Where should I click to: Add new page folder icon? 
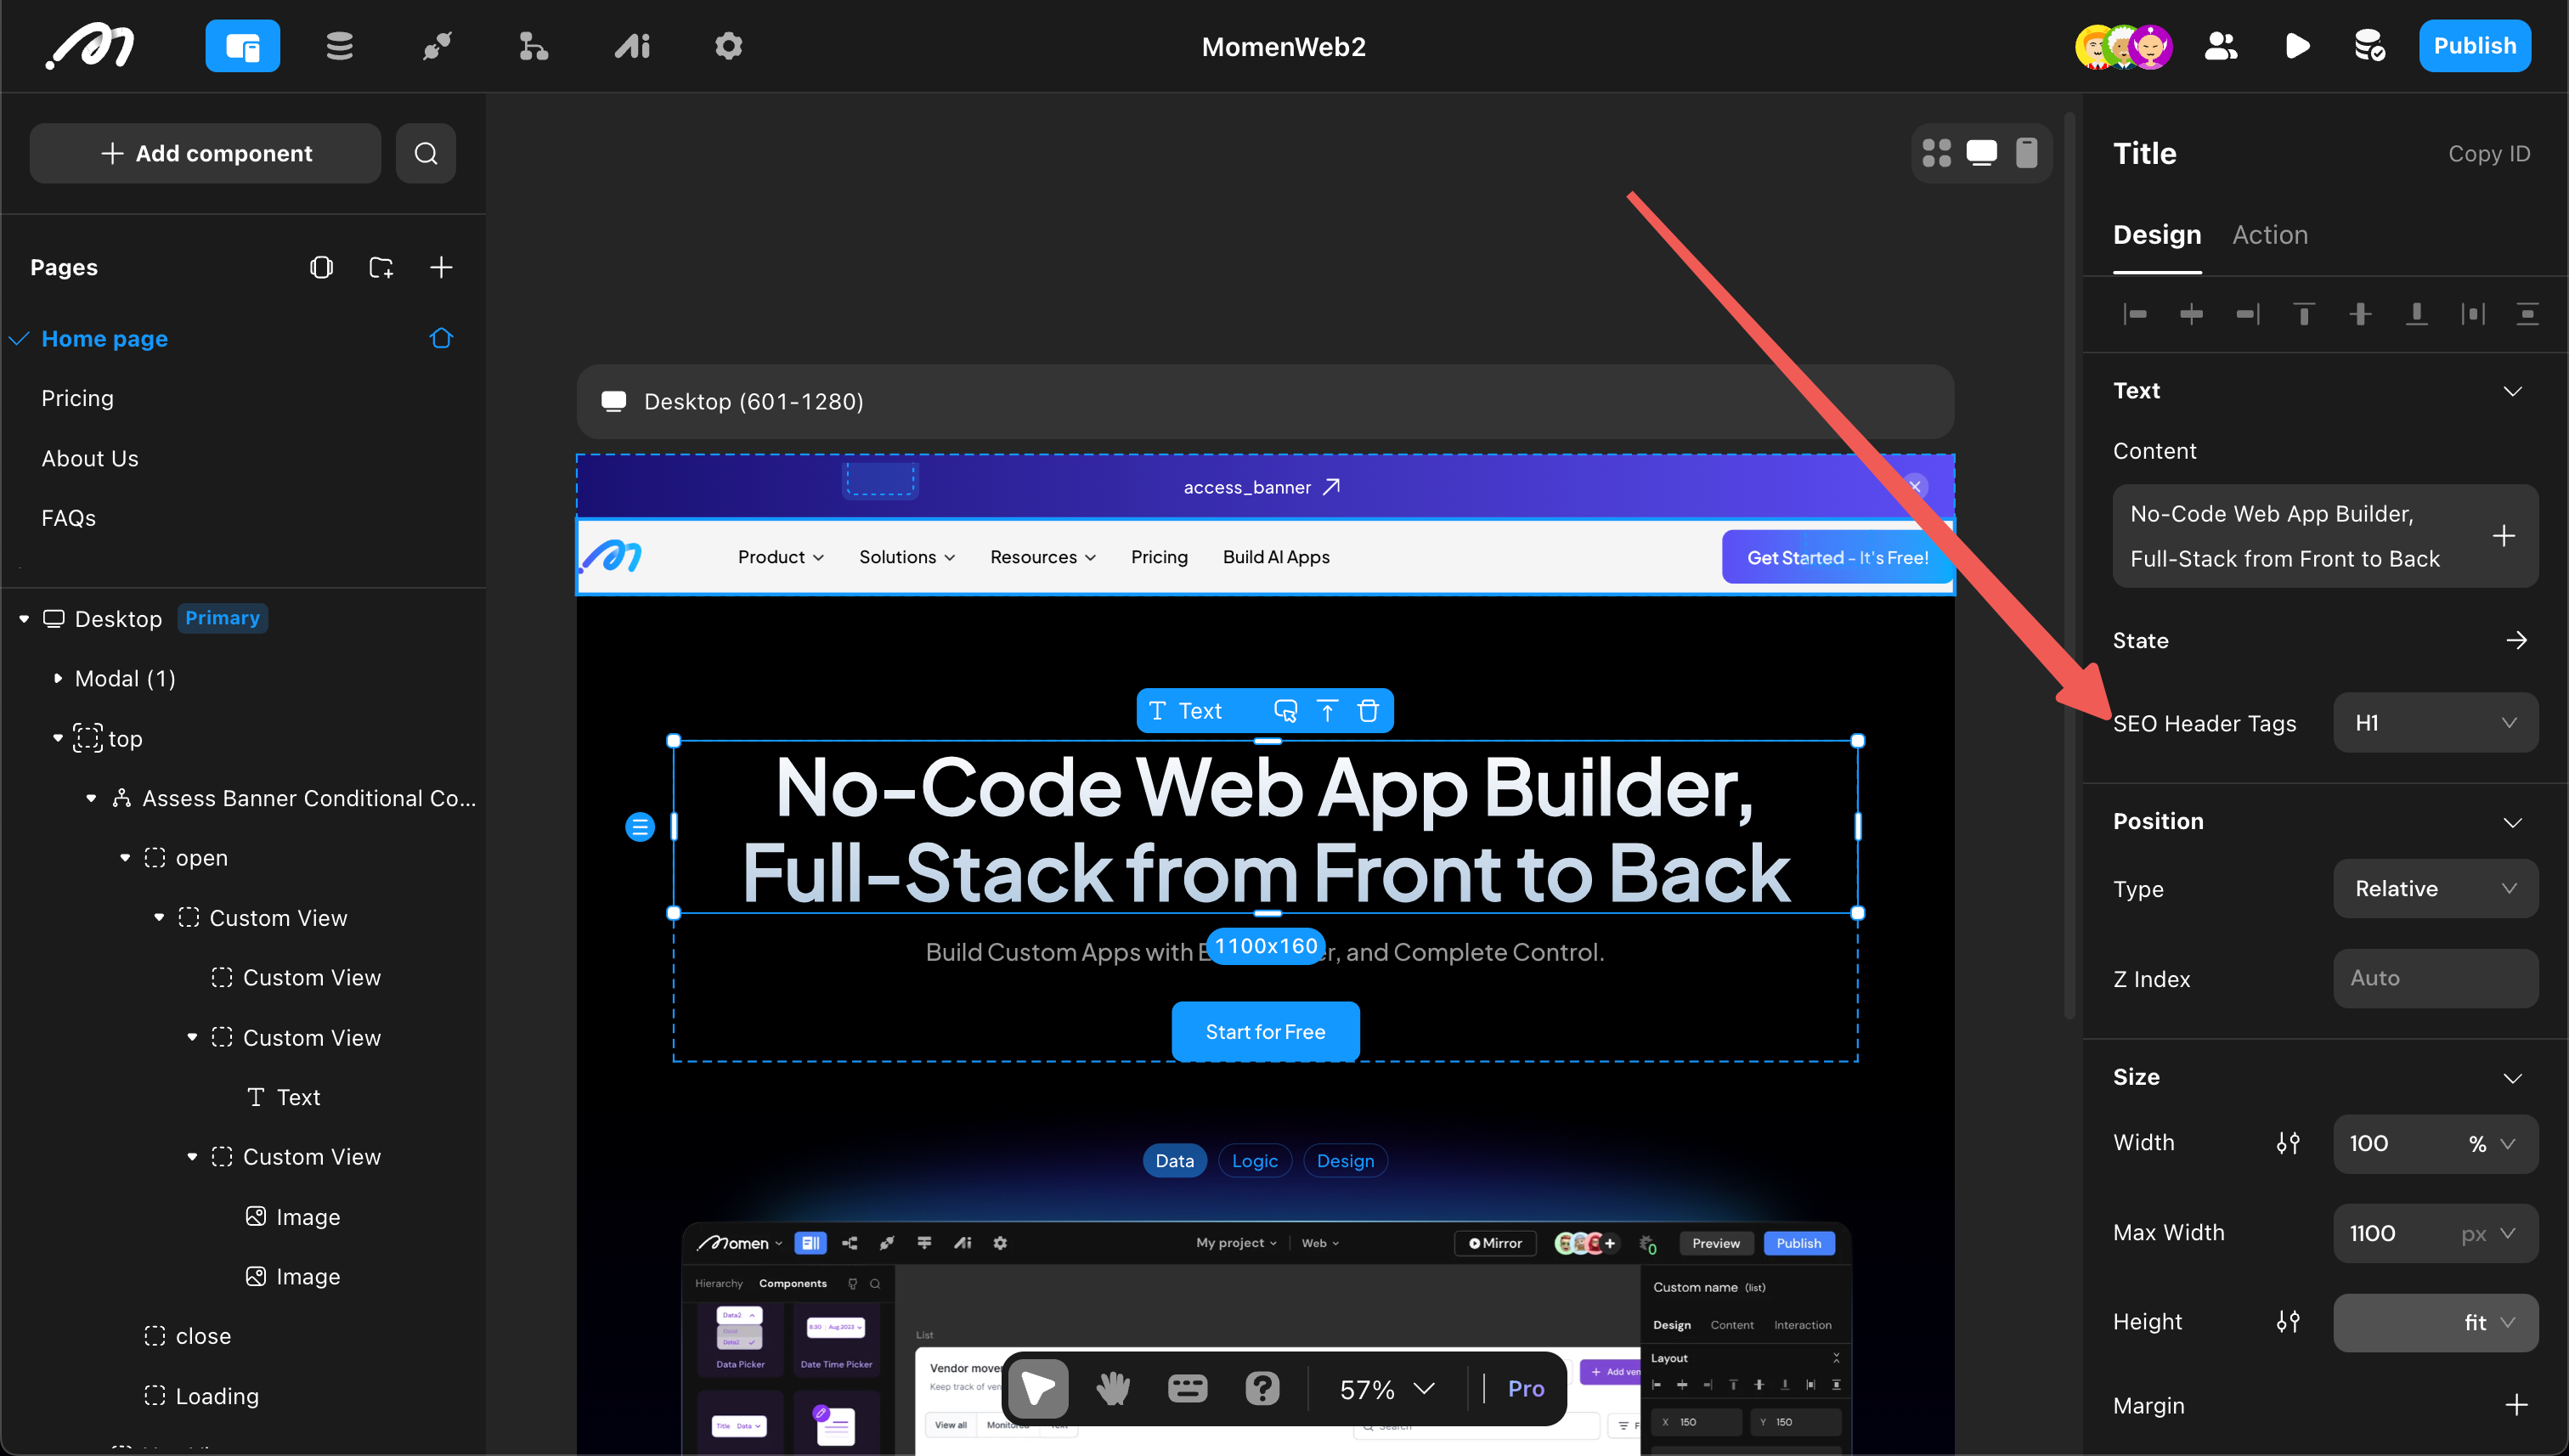pyautogui.click(x=381, y=267)
